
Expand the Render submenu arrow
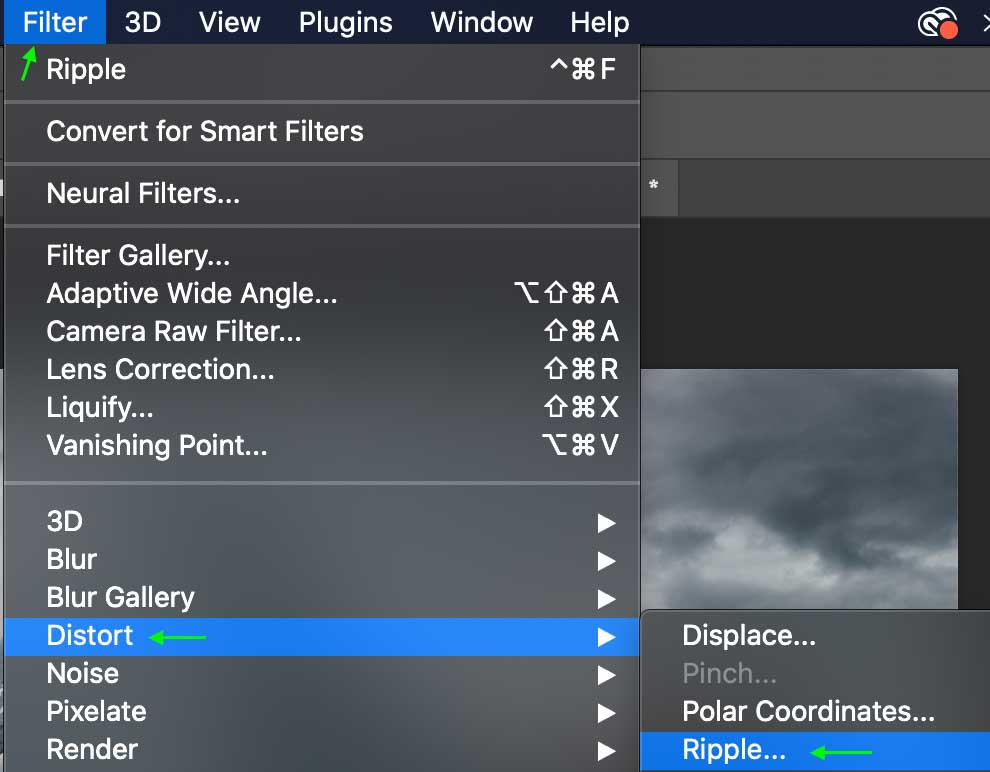pos(606,751)
